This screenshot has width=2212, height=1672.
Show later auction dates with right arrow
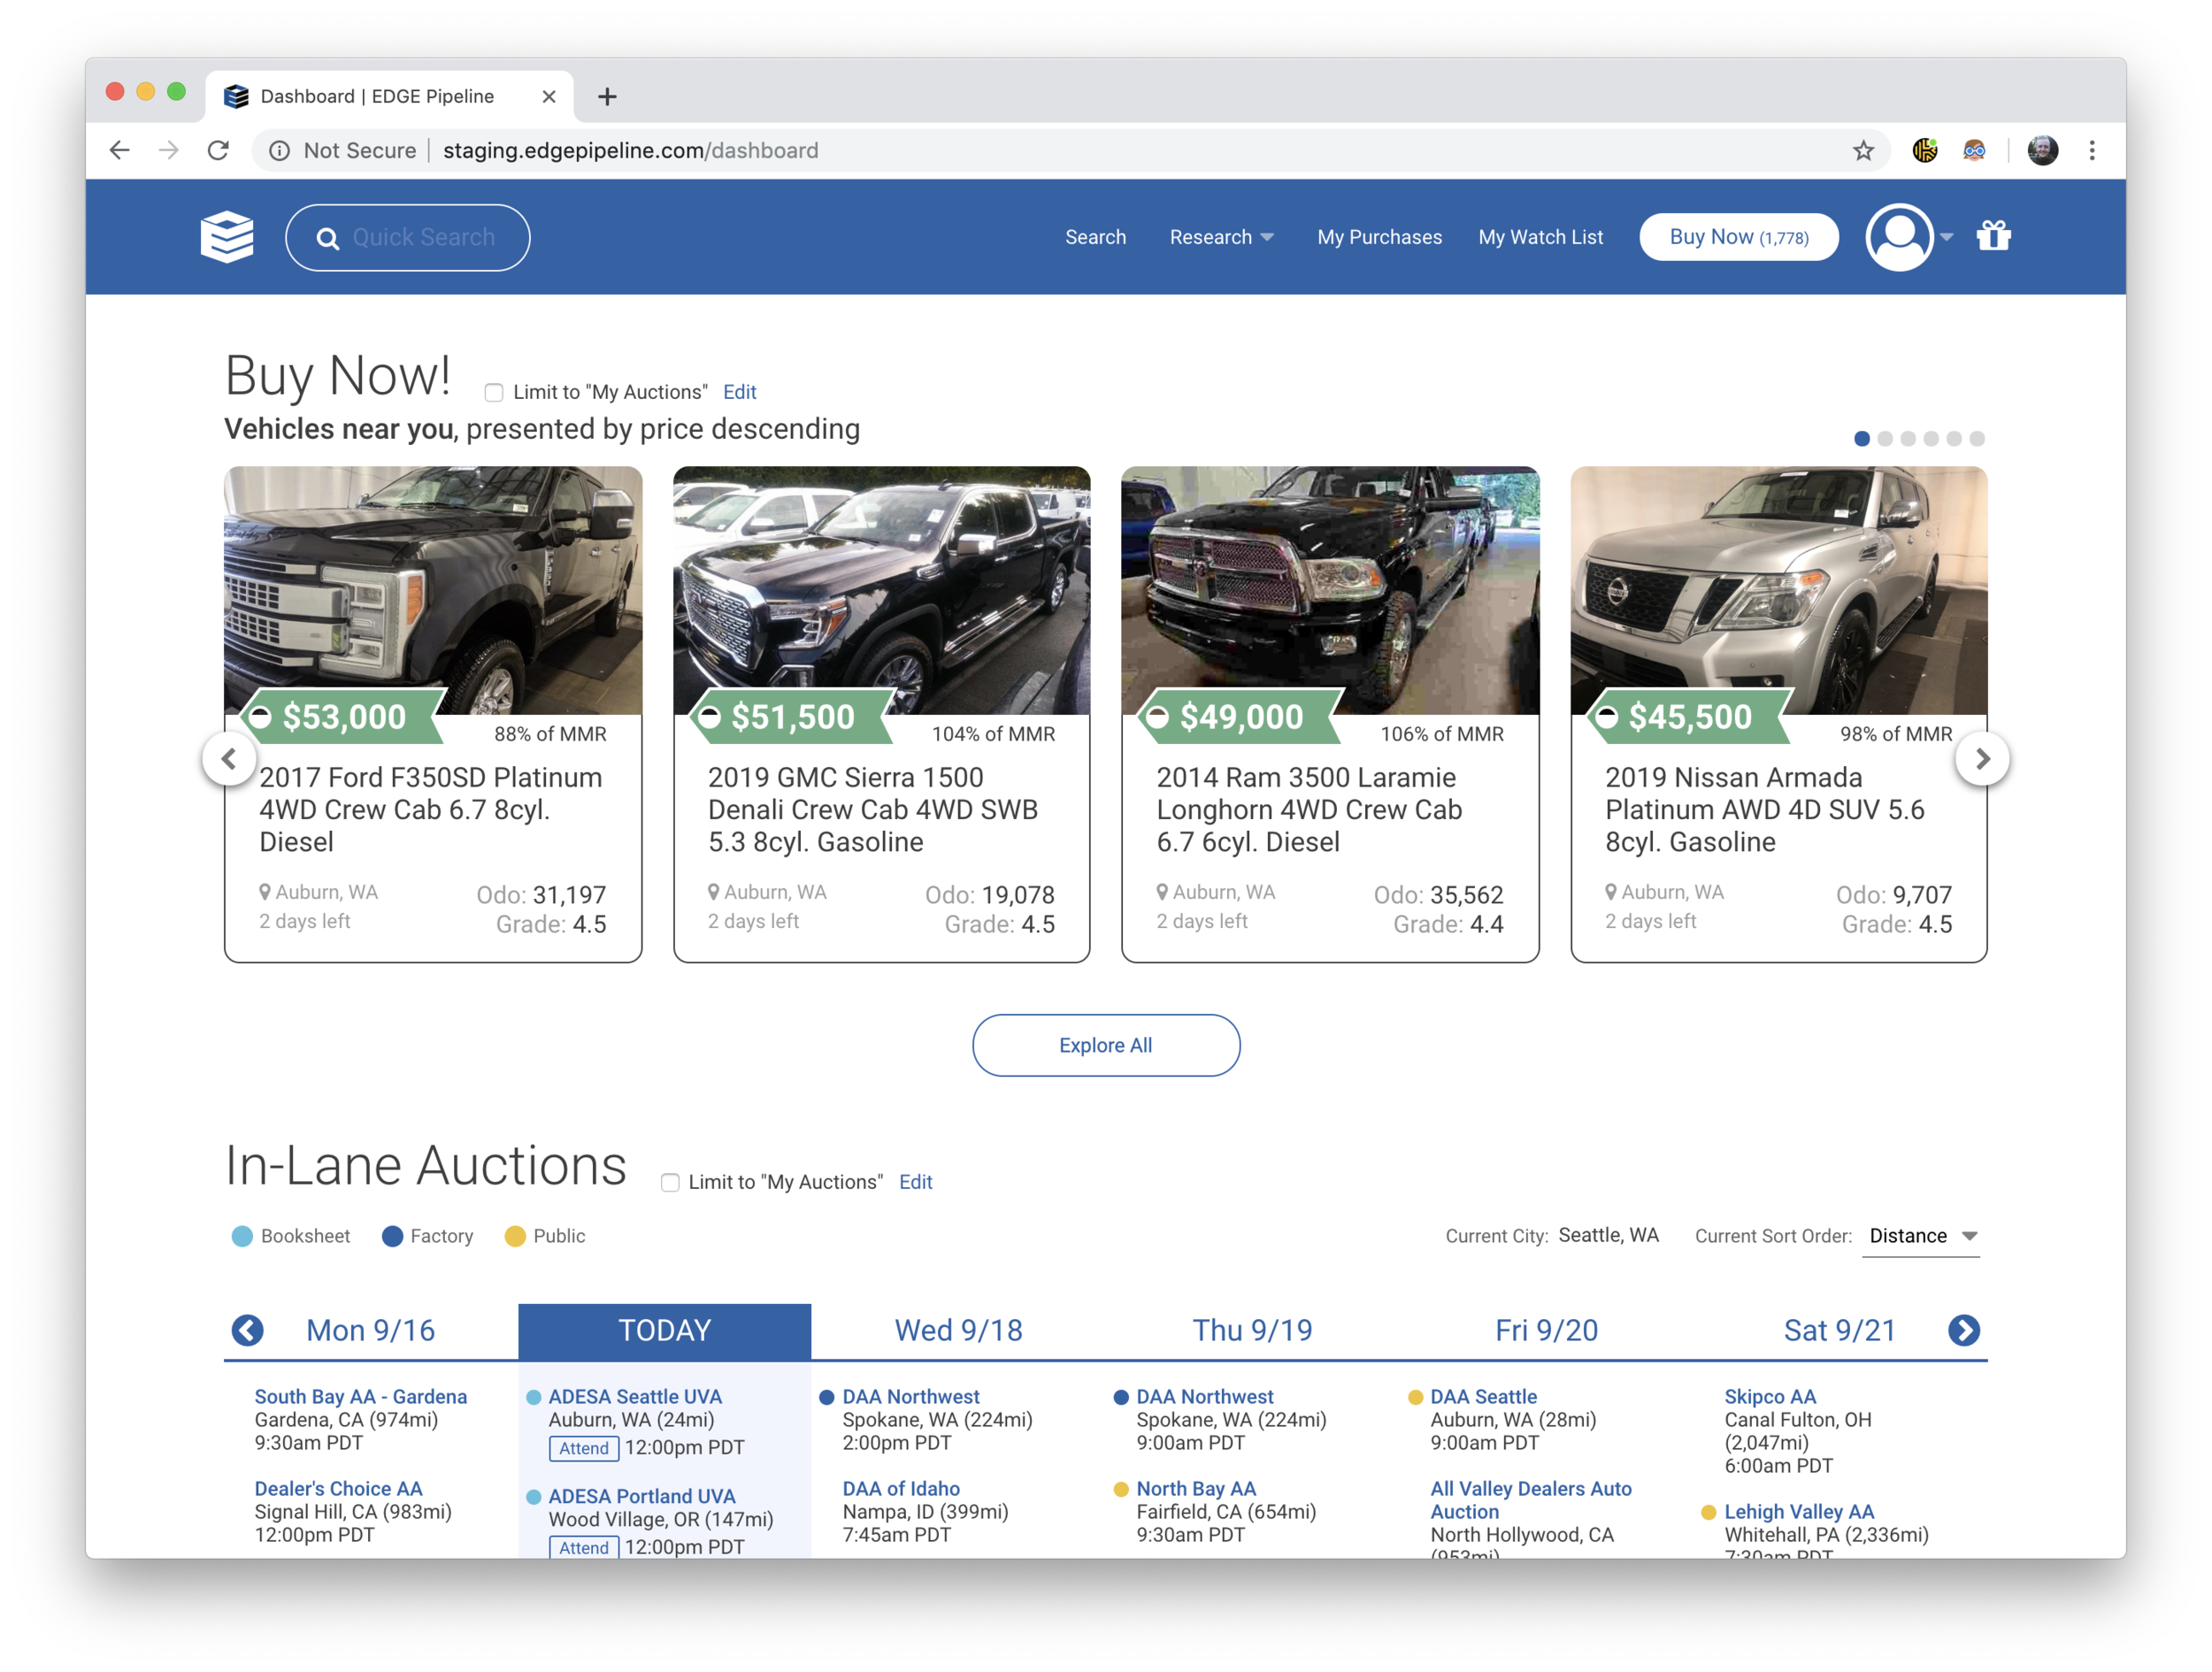pyautogui.click(x=1964, y=1330)
